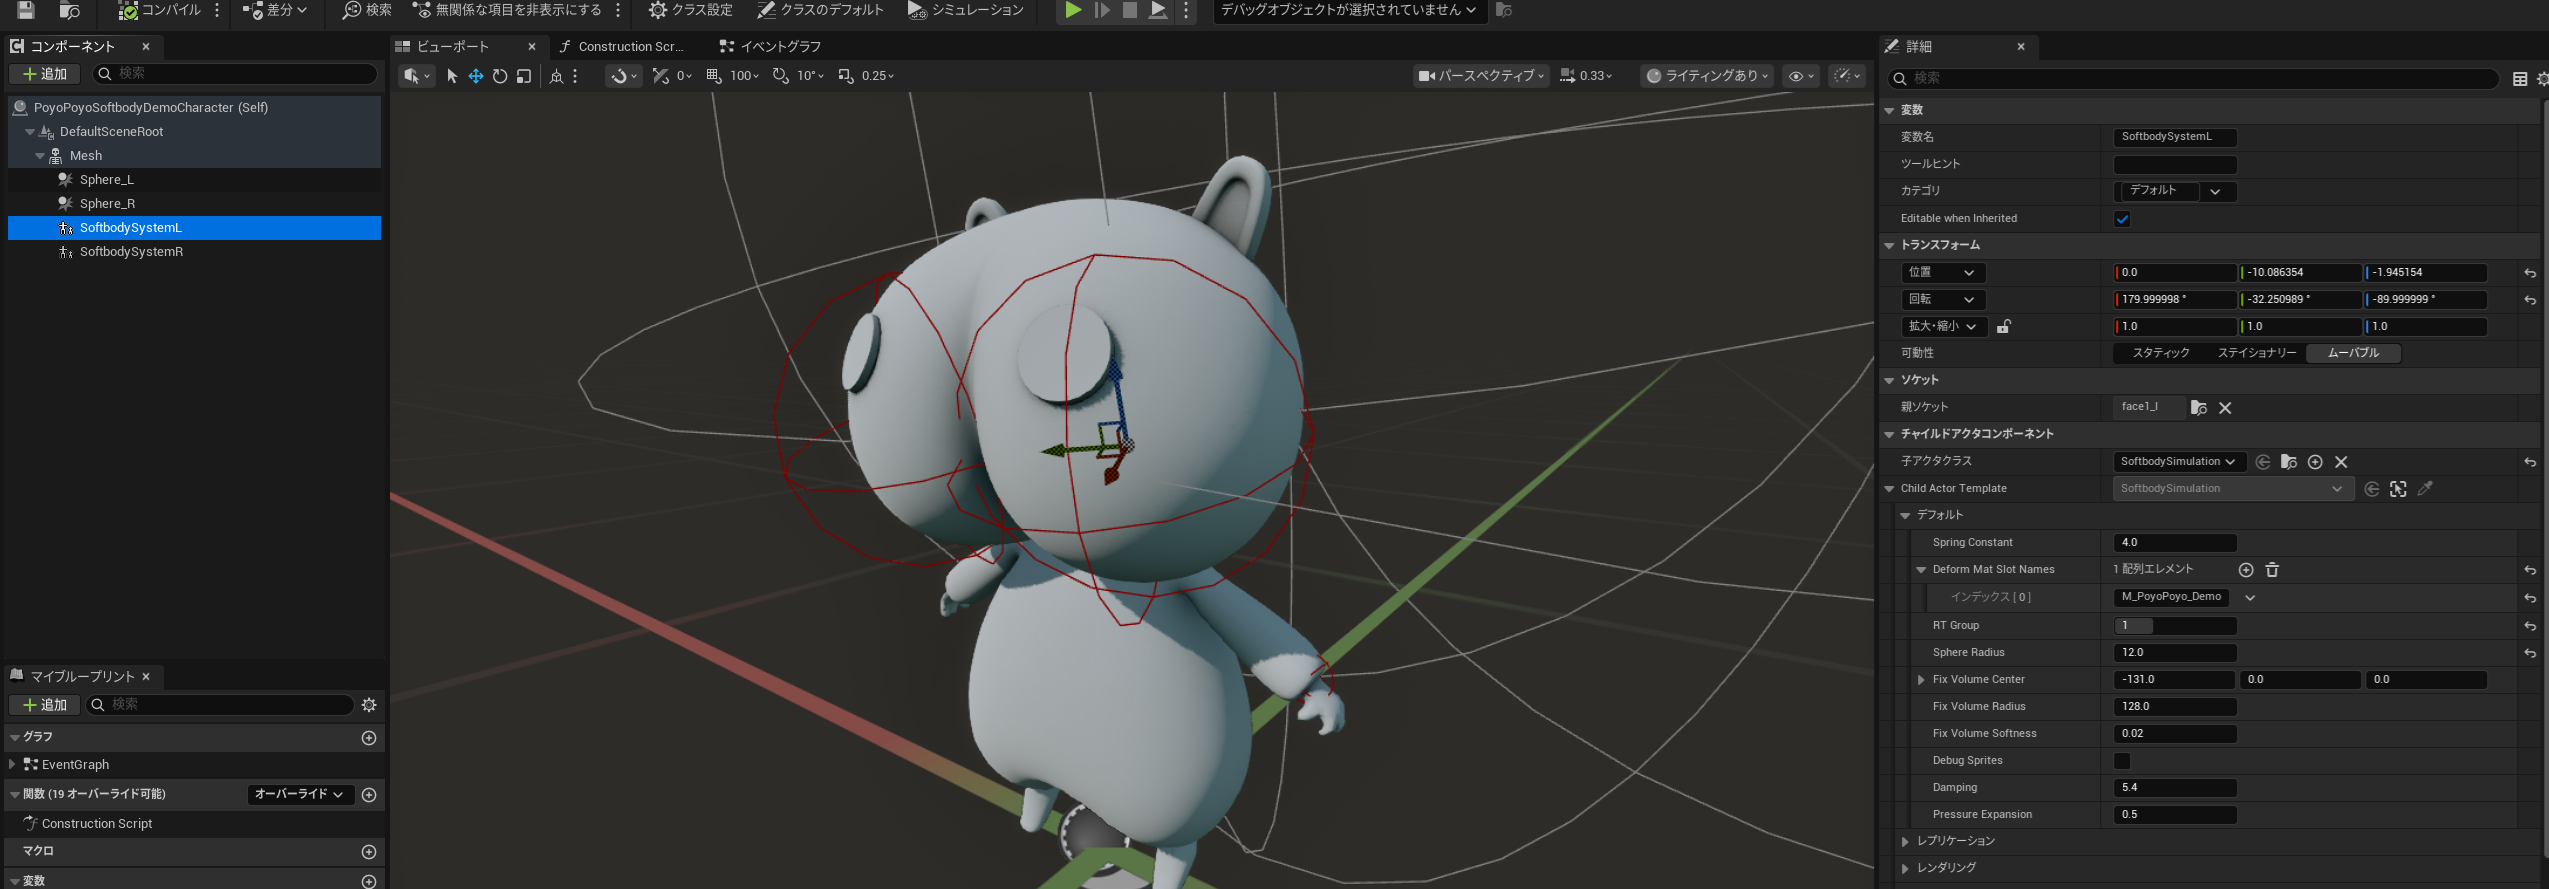Select the My Blueprint panel tab
2549x889 pixels.
[82, 677]
